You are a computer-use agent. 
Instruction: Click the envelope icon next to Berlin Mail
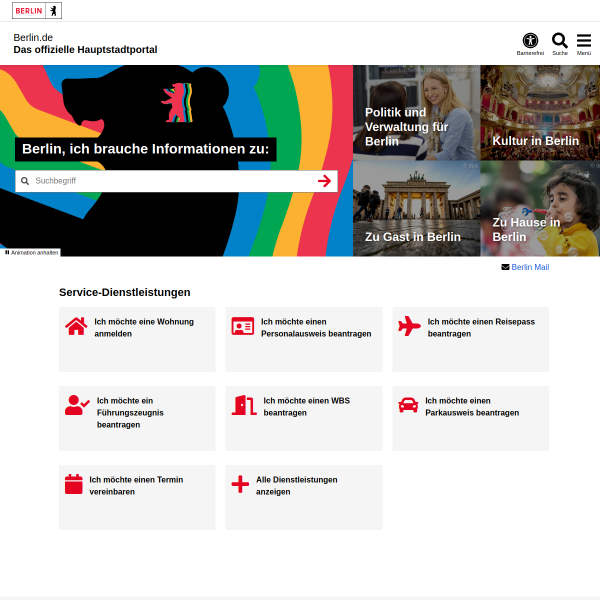(x=505, y=267)
